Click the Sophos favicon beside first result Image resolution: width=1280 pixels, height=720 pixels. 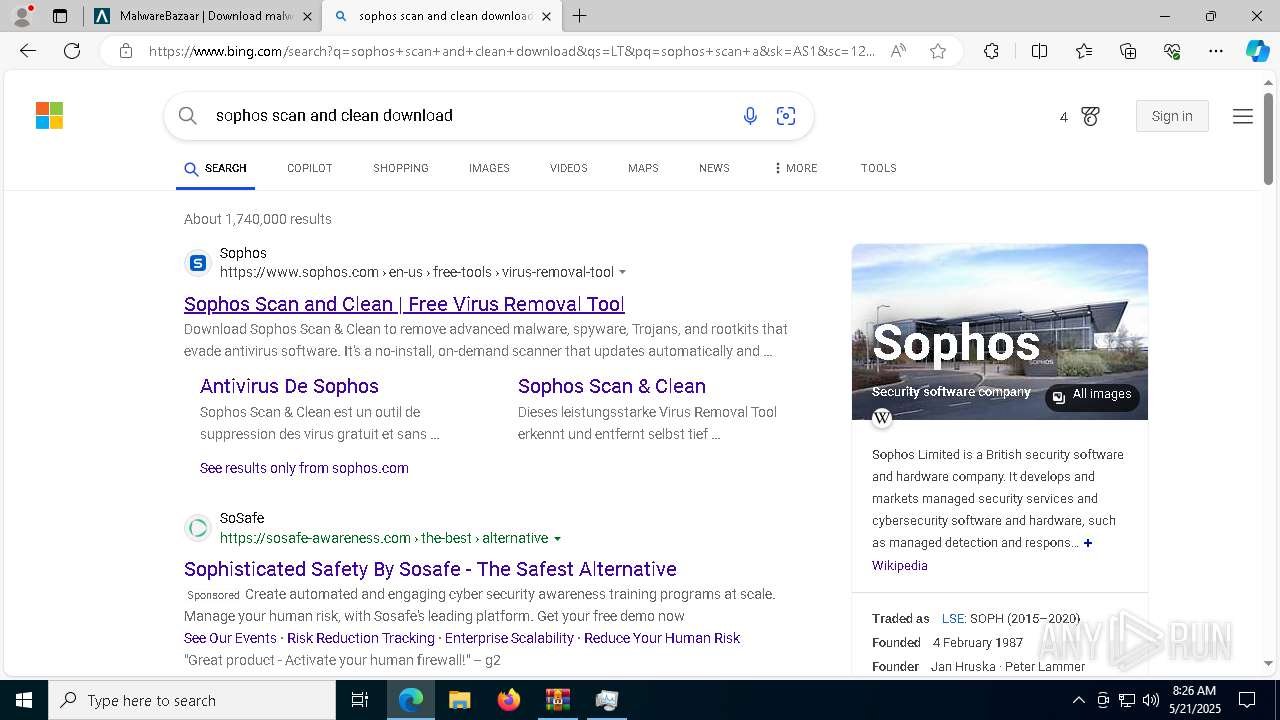[x=198, y=263]
